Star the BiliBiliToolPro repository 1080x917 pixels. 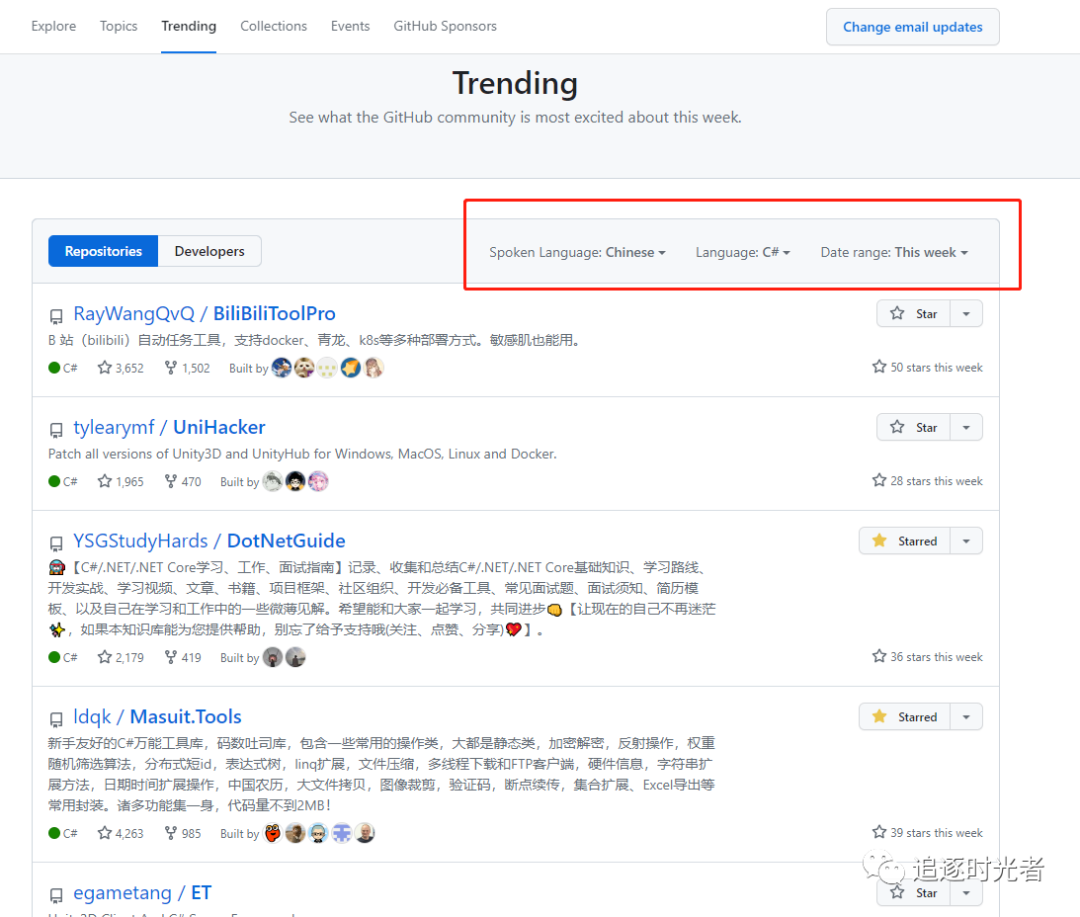(913, 313)
